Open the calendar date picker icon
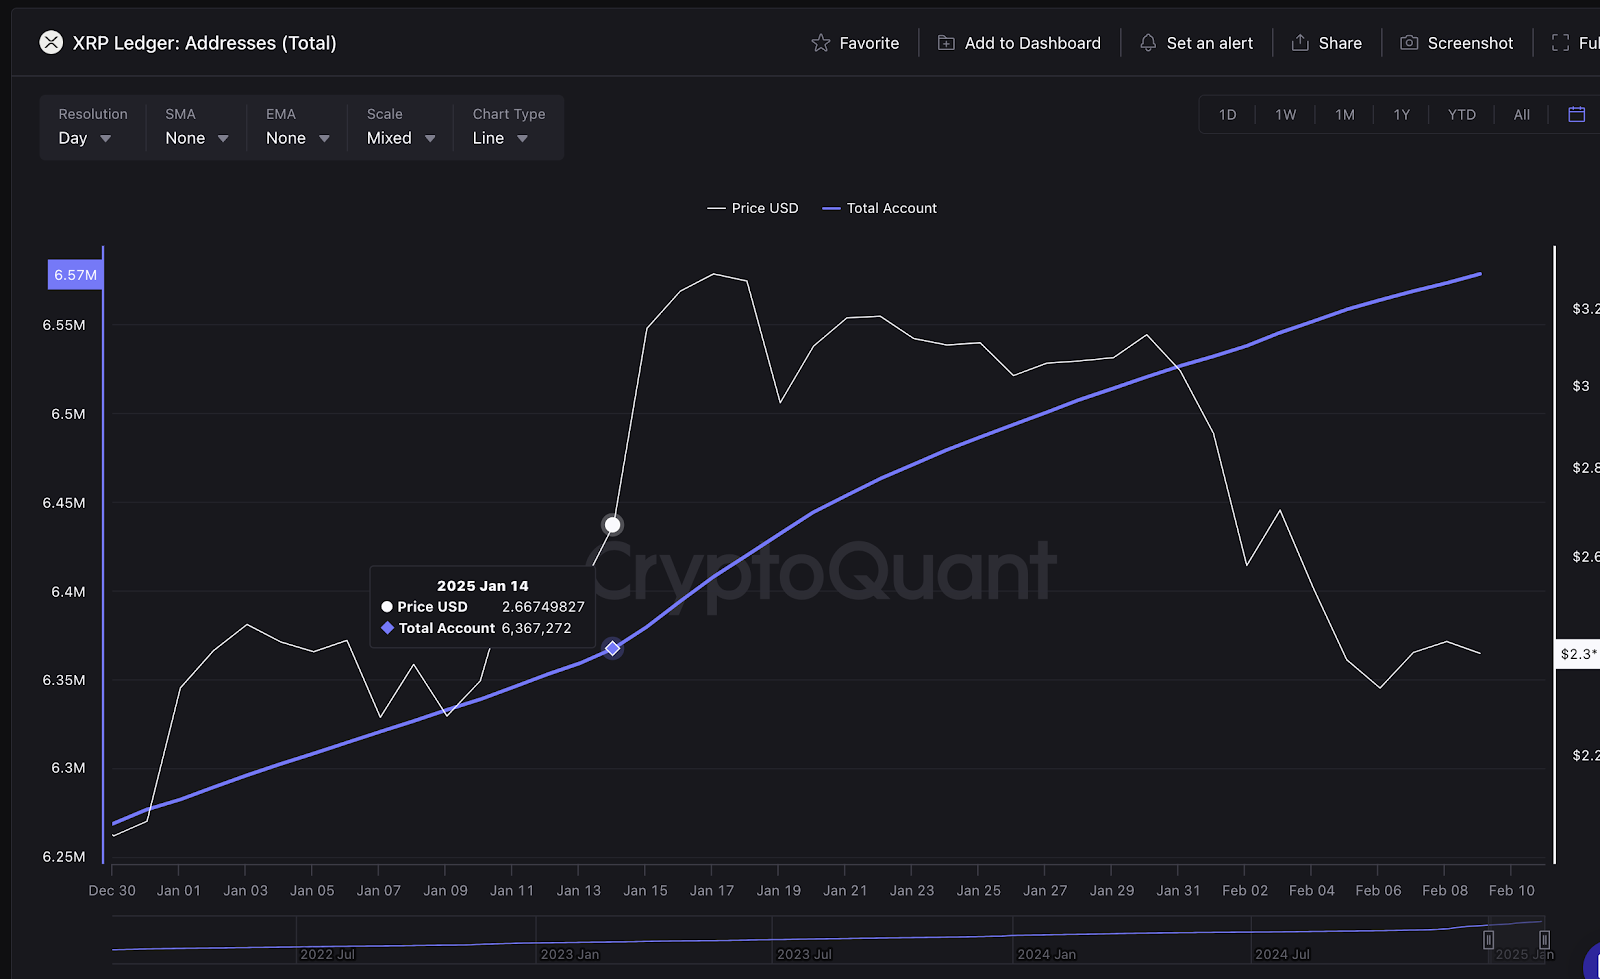The width and height of the screenshot is (1600, 979). [x=1577, y=114]
